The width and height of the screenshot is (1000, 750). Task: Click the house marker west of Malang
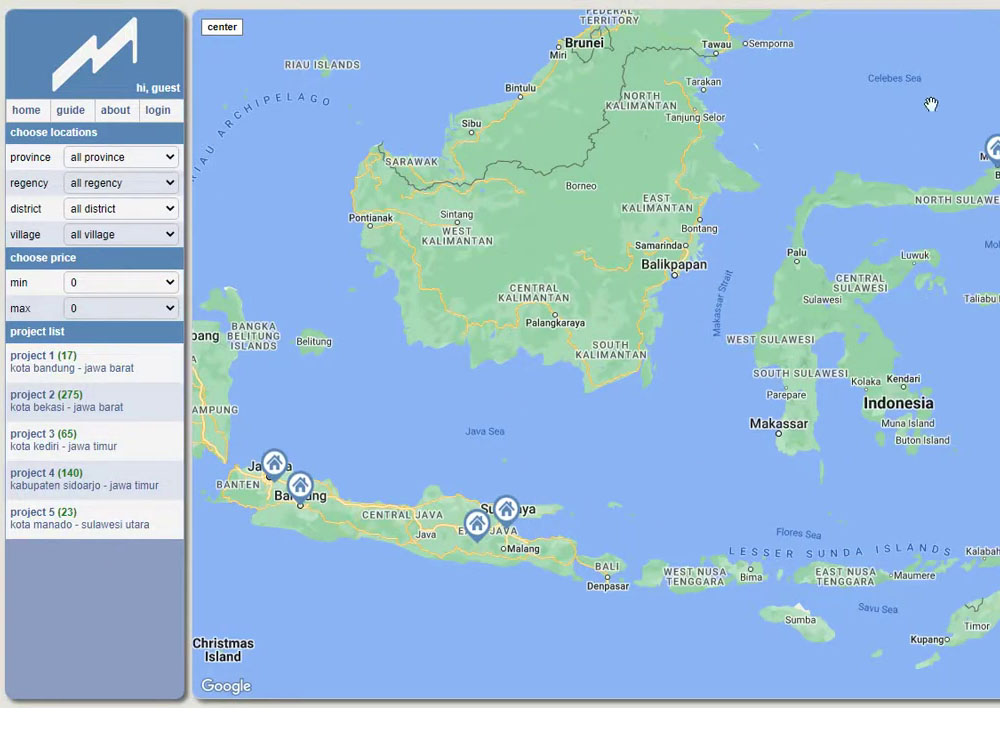(x=476, y=525)
